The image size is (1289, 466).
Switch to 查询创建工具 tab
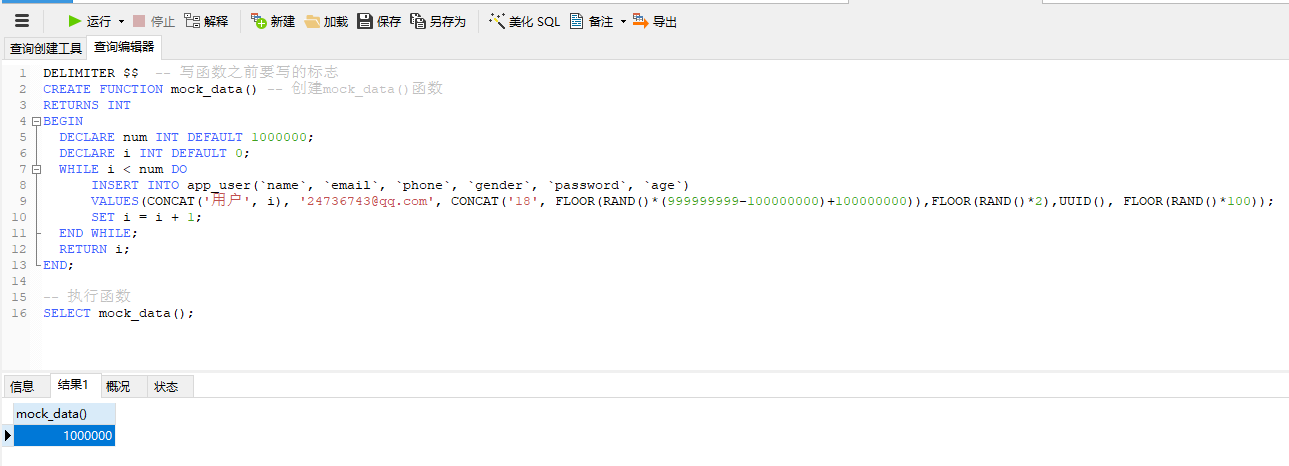point(45,48)
